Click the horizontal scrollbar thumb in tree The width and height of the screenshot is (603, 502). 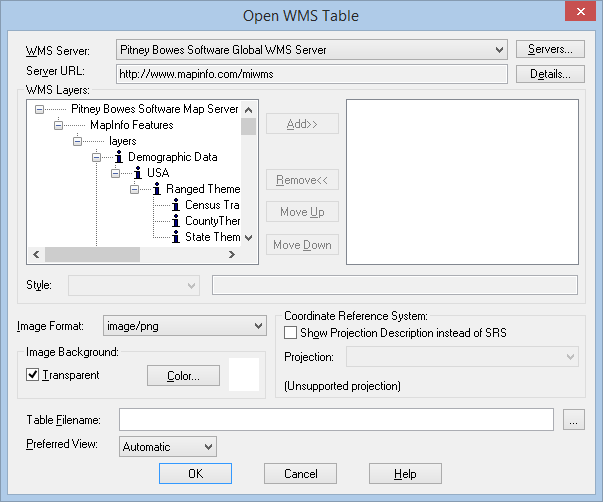tap(92, 254)
